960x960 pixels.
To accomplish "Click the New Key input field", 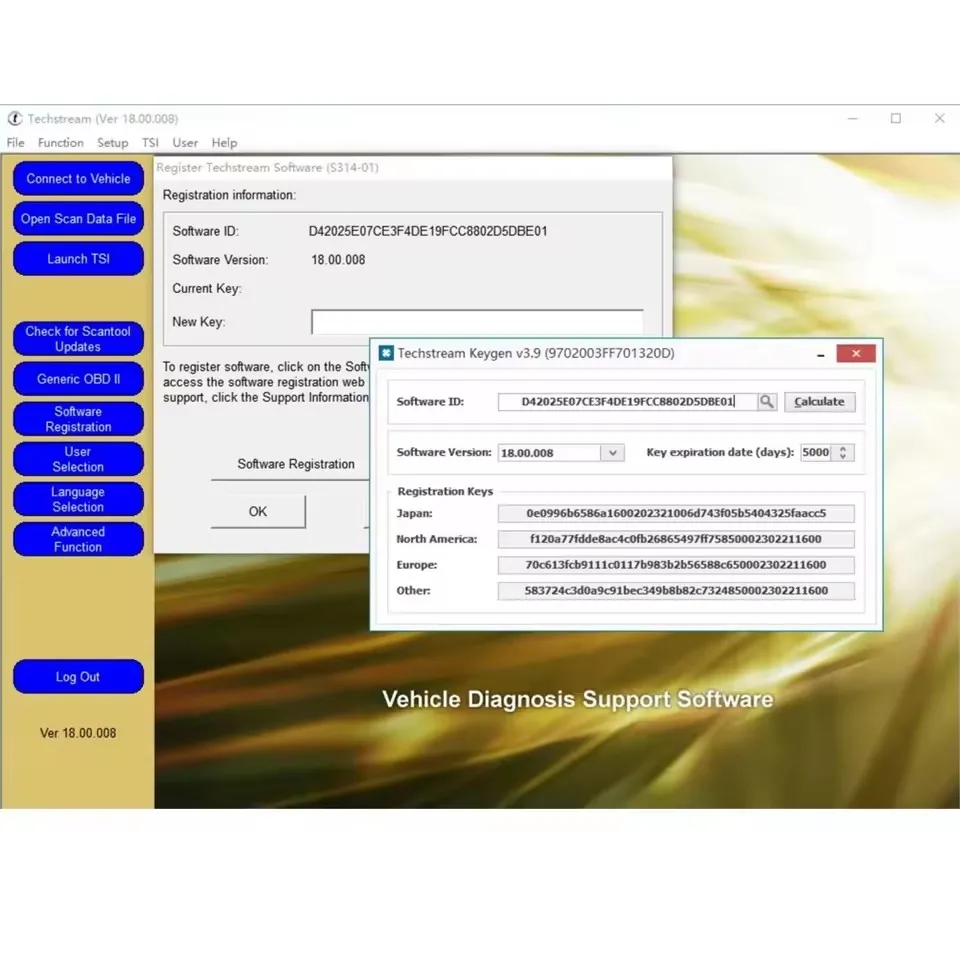I will (476, 322).
